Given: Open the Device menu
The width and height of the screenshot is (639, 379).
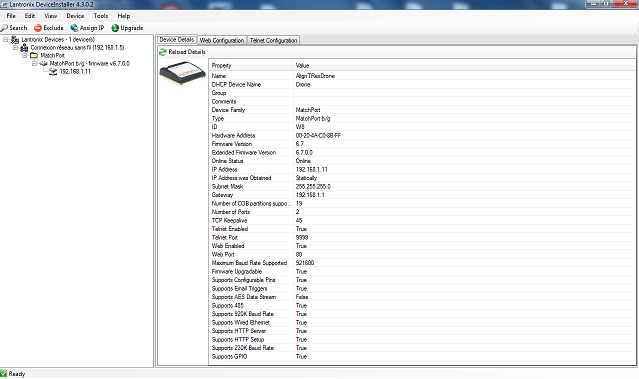Looking at the screenshot, I should coord(75,16).
